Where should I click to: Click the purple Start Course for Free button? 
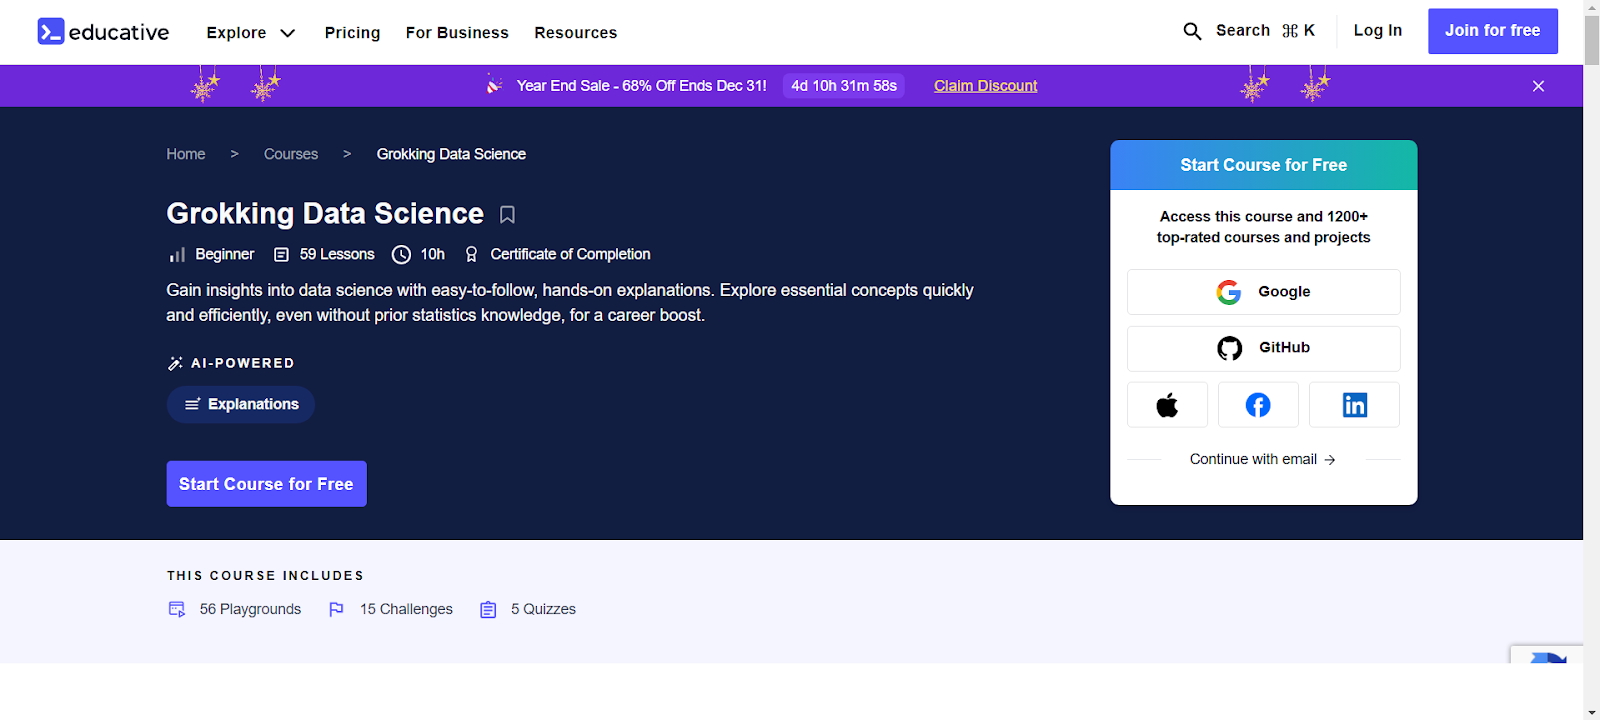click(x=267, y=484)
